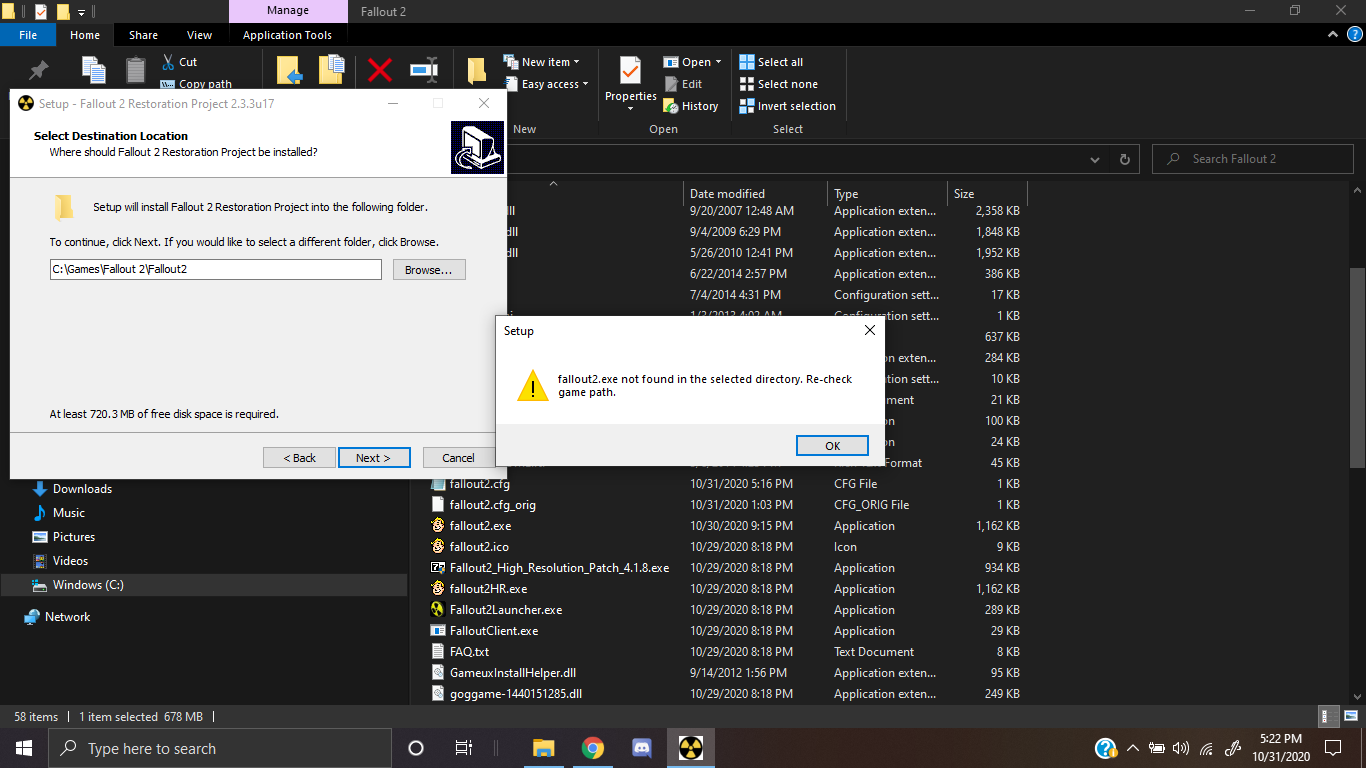
Task: Click the New folder quick access toolbar icon
Action: [x=62, y=12]
